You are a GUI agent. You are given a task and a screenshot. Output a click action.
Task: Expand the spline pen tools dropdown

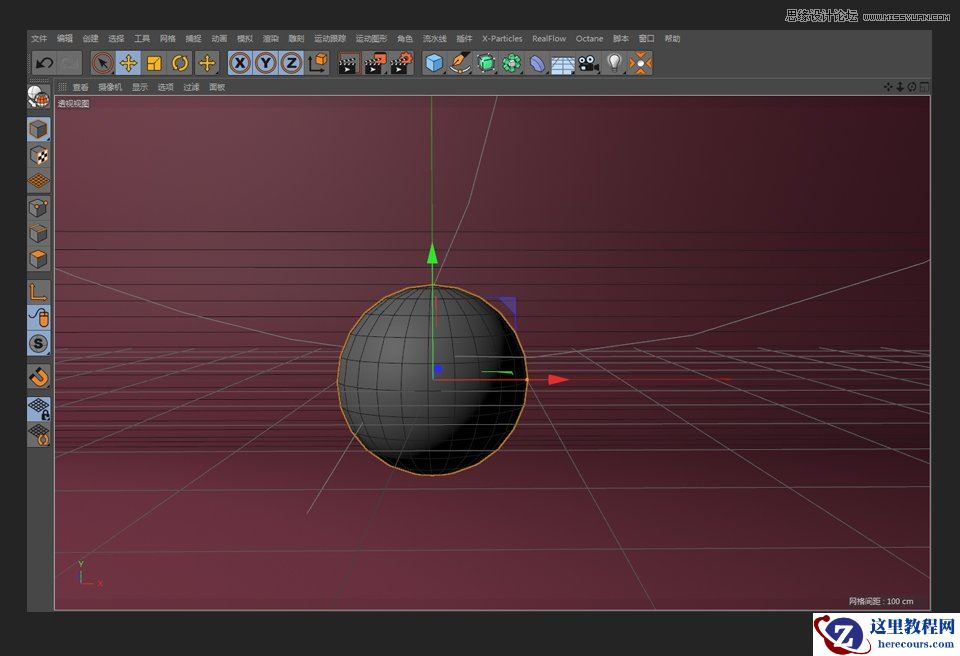point(460,63)
